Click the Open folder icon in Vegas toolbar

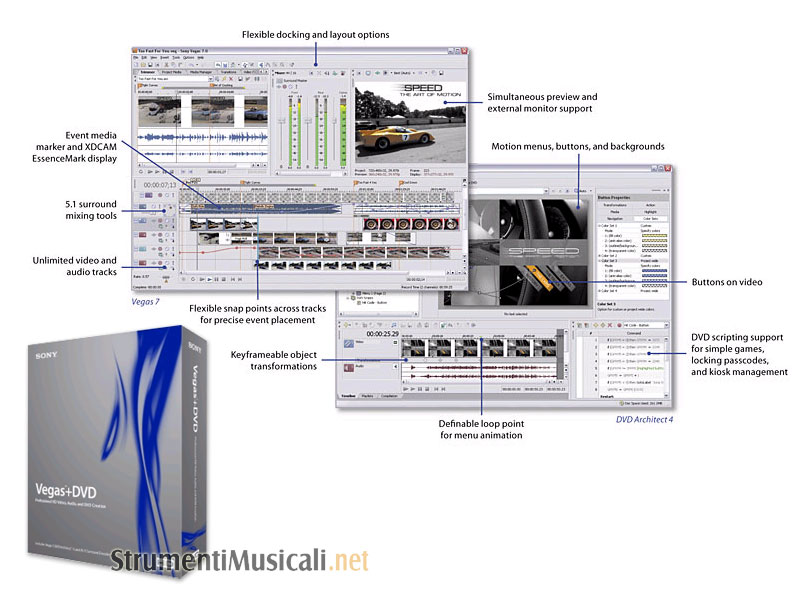(145, 65)
